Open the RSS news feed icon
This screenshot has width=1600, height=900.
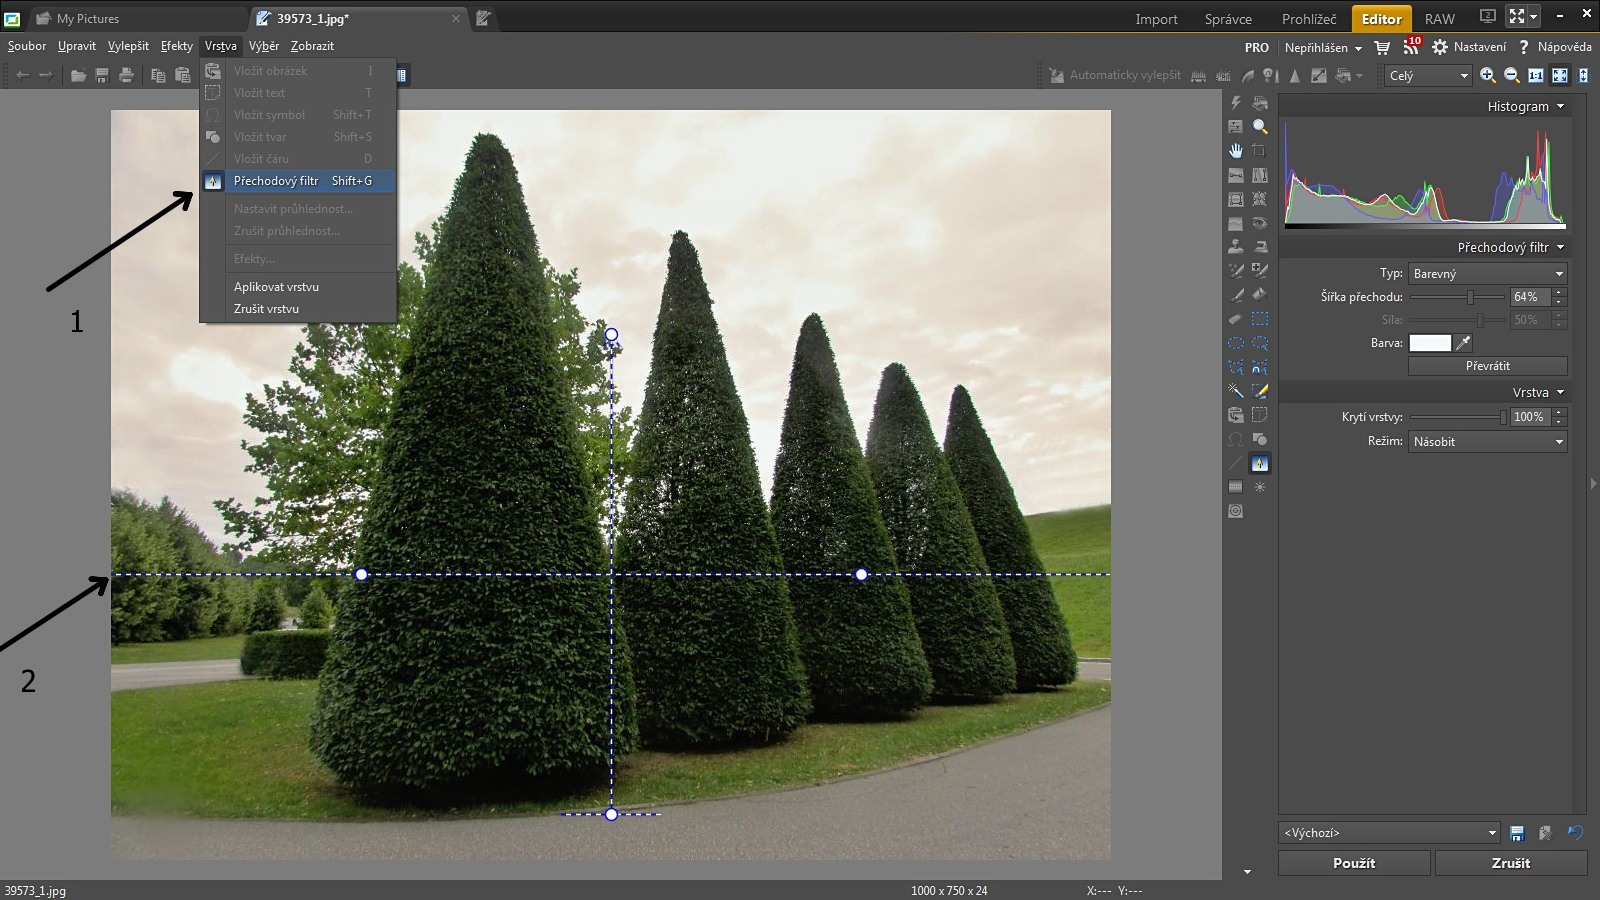[1410, 47]
